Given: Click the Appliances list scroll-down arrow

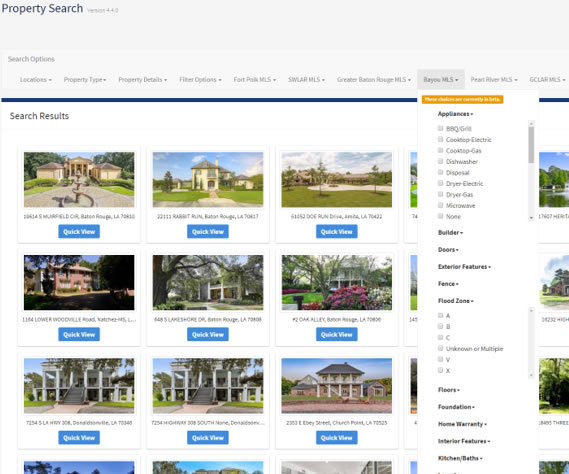Looking at the screenshot, I should click(x=531, y=218).
